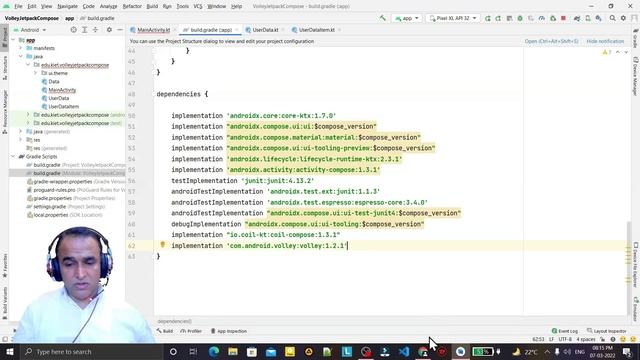Click the Windows search box
The height and width of the screenshot is (360, 640).
[x=92, y=351]
